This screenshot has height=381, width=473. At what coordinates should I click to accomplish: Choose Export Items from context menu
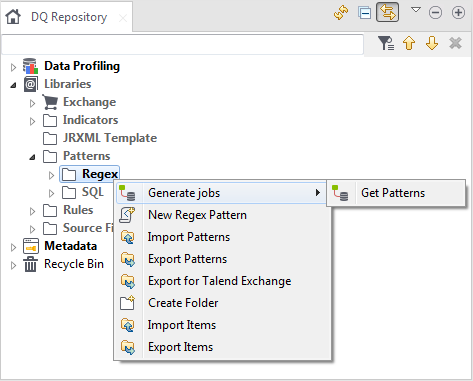[x=223, y=347]
